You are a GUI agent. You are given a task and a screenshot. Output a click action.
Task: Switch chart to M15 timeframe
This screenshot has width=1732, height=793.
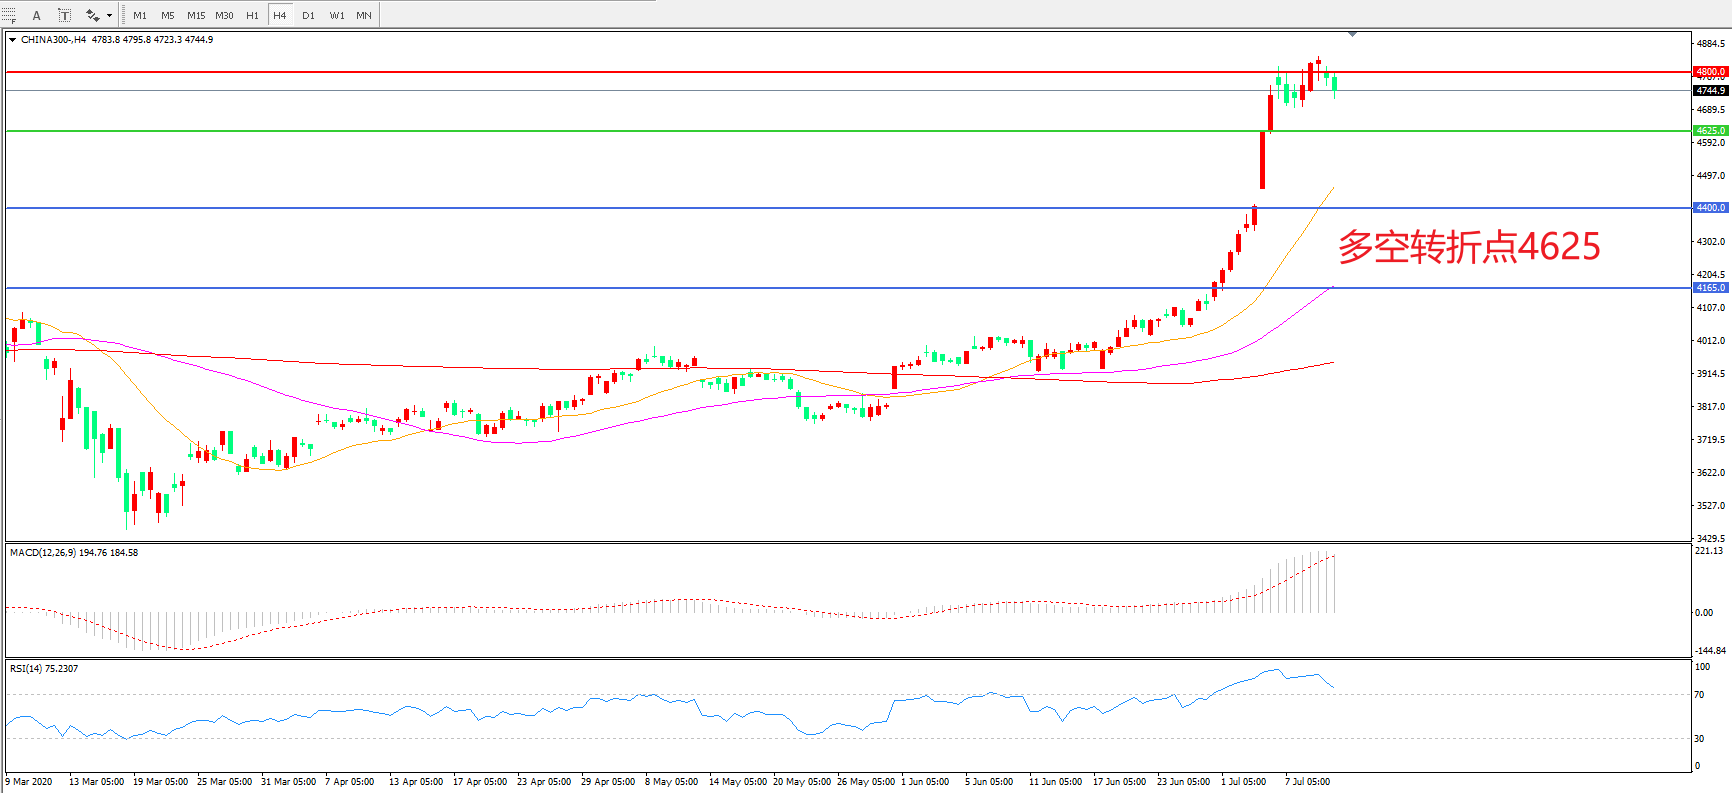(x=196, y=15)
